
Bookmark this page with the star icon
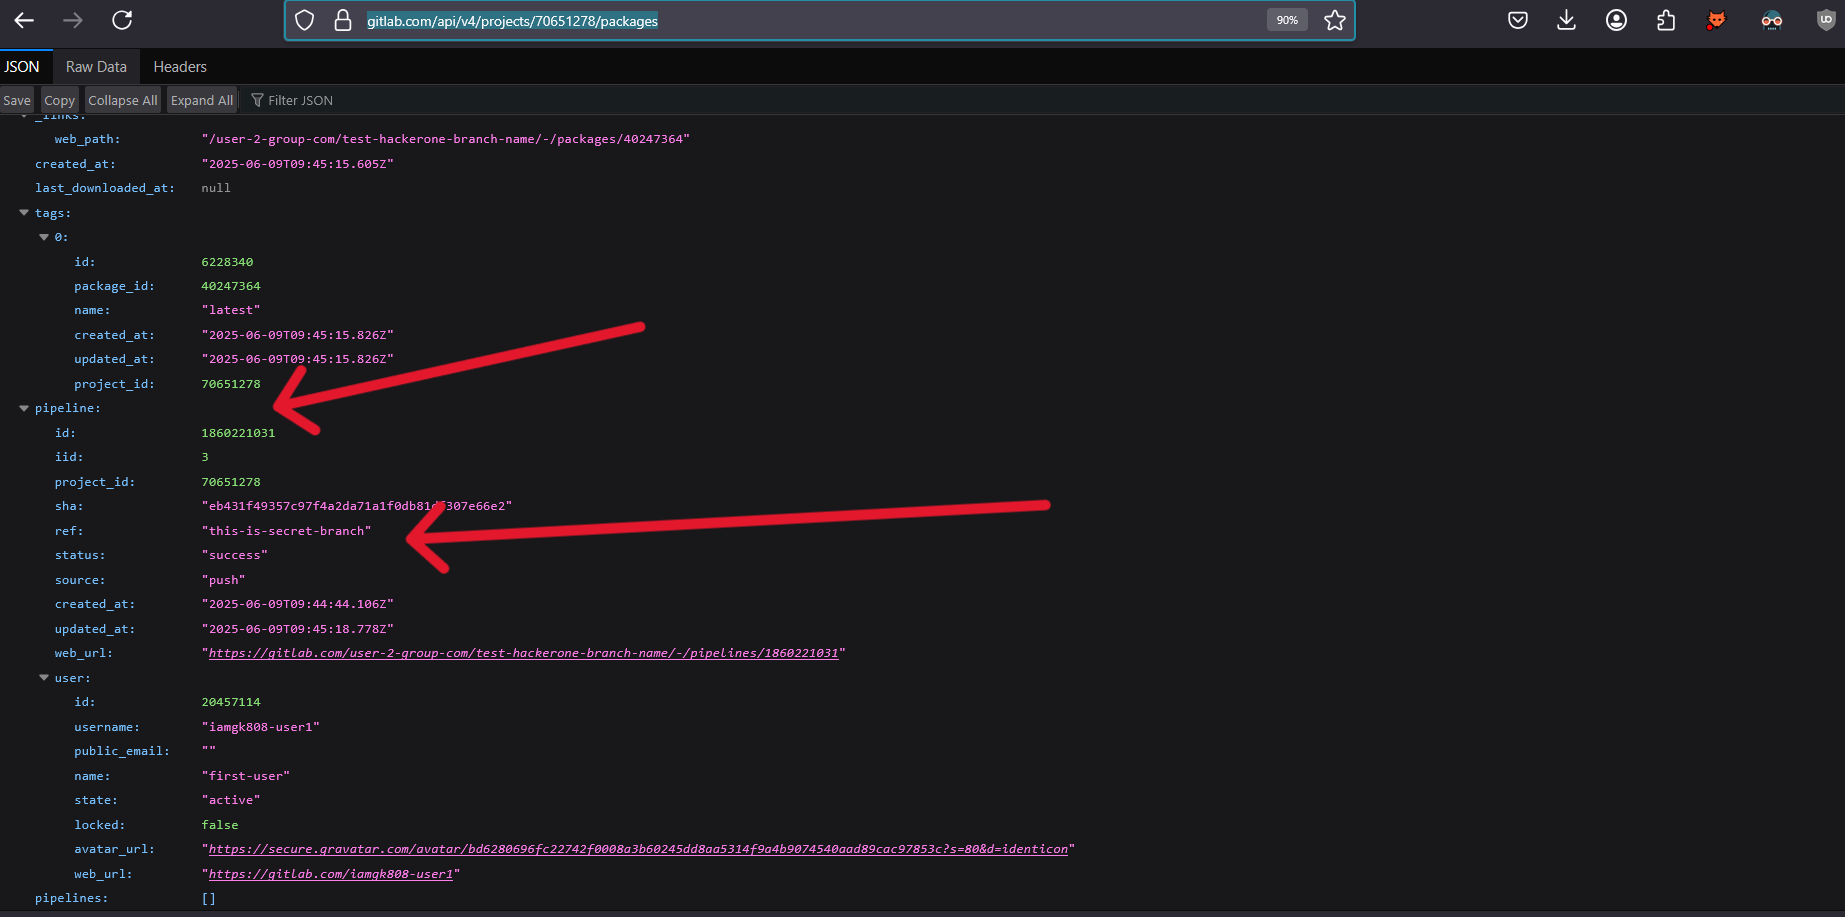pos(1334,20)
